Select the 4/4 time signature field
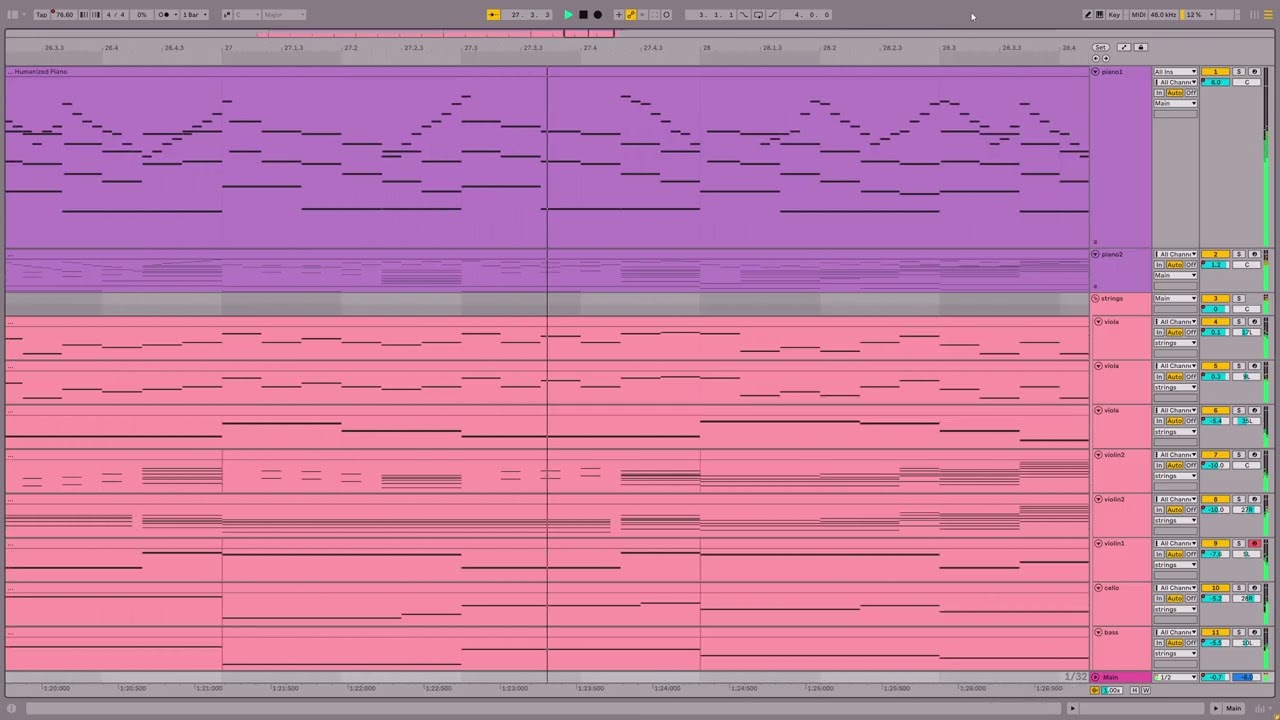 (x=116, y=14)
